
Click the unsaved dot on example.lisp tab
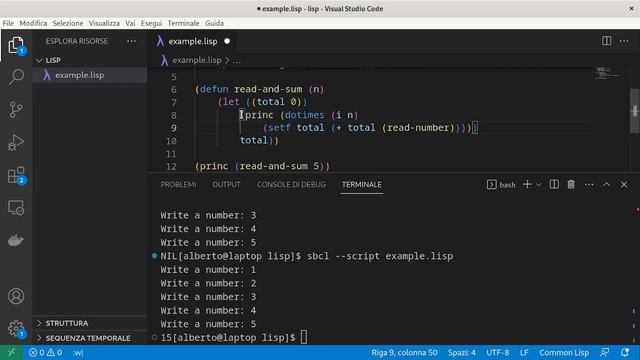tap(227, 41)
